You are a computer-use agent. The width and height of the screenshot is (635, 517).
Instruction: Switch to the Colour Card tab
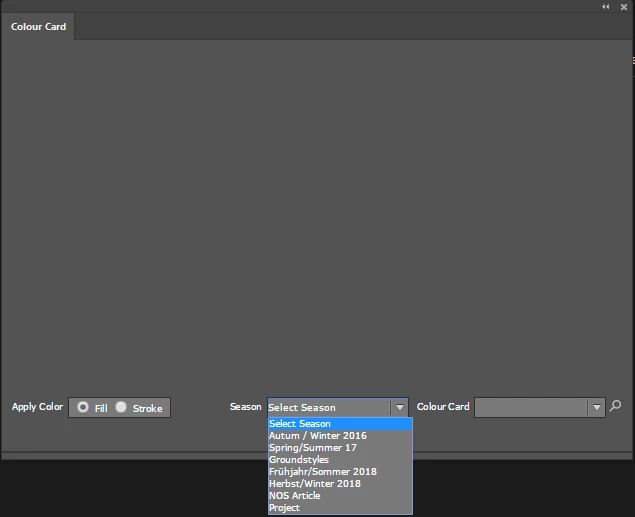click(38, 27)
